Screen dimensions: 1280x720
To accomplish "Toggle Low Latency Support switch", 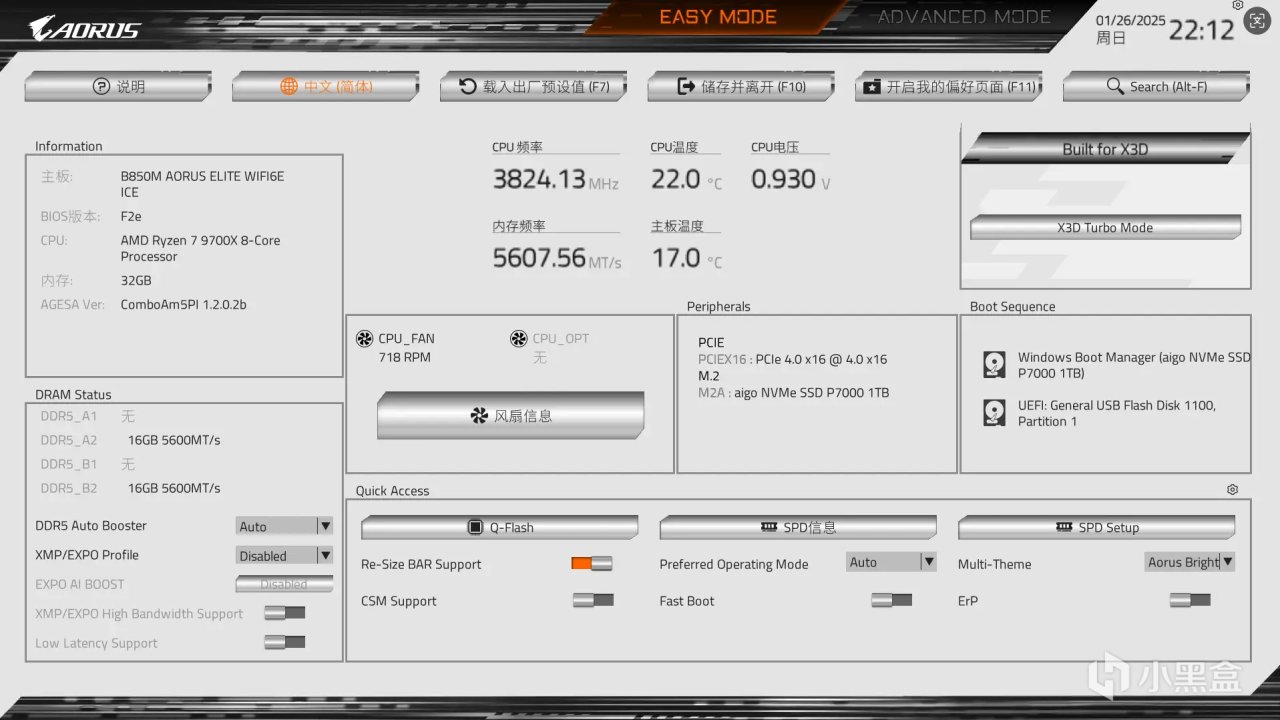I will tap(285, 642).
